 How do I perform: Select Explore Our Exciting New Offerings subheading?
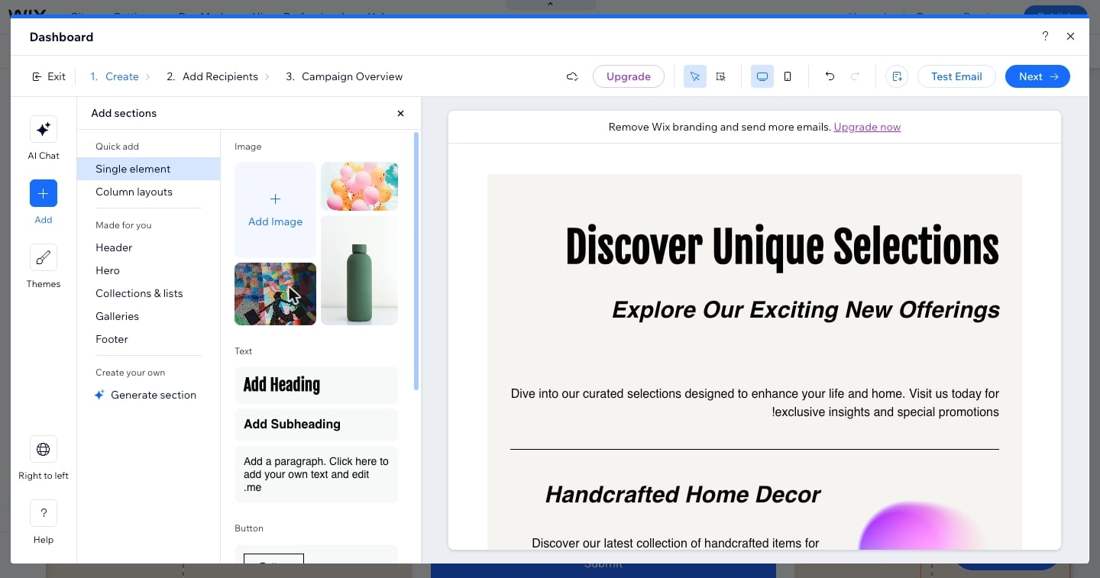(805, 309)
